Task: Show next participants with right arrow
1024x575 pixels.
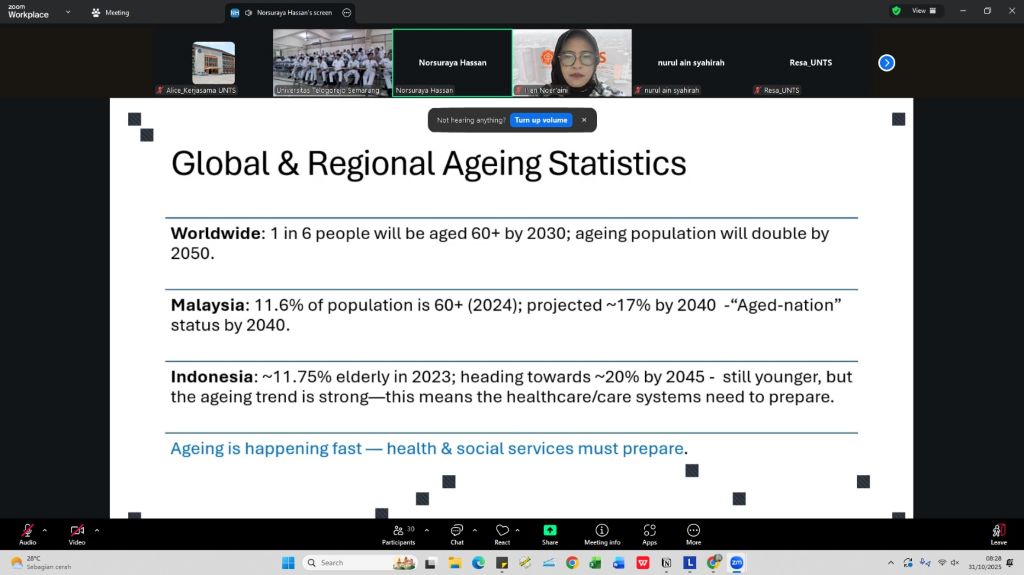Action: pos(886,63)
